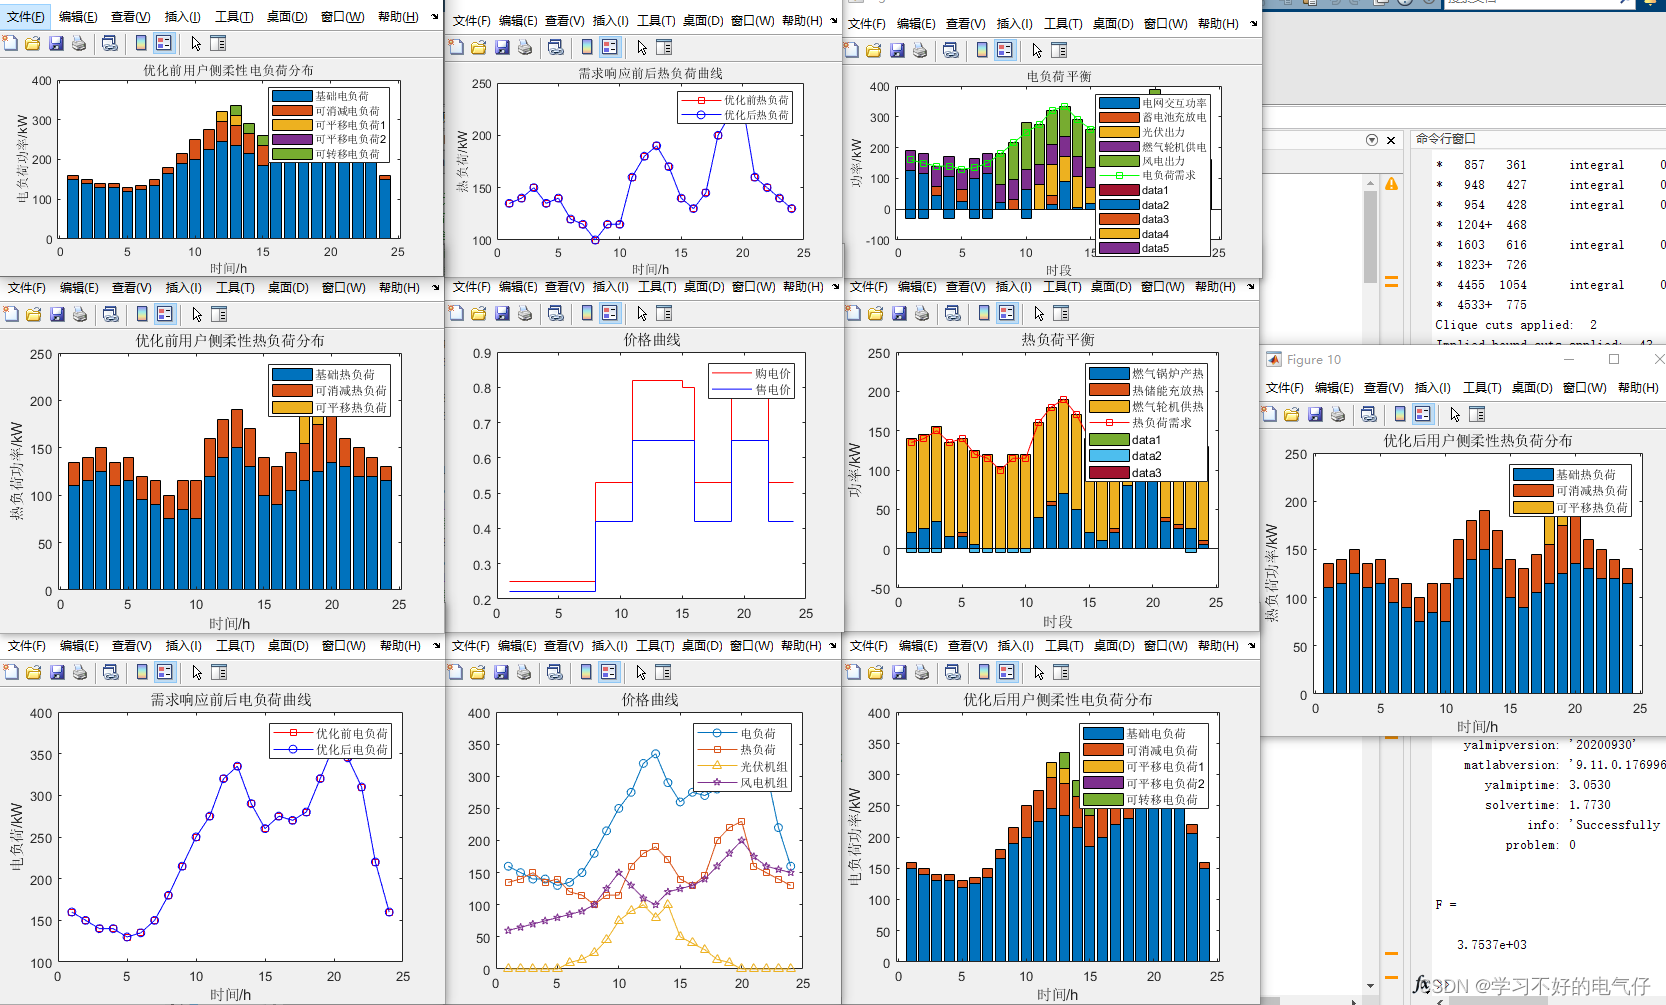Click 'Successfully' info text in command window

click(1617, 825)
